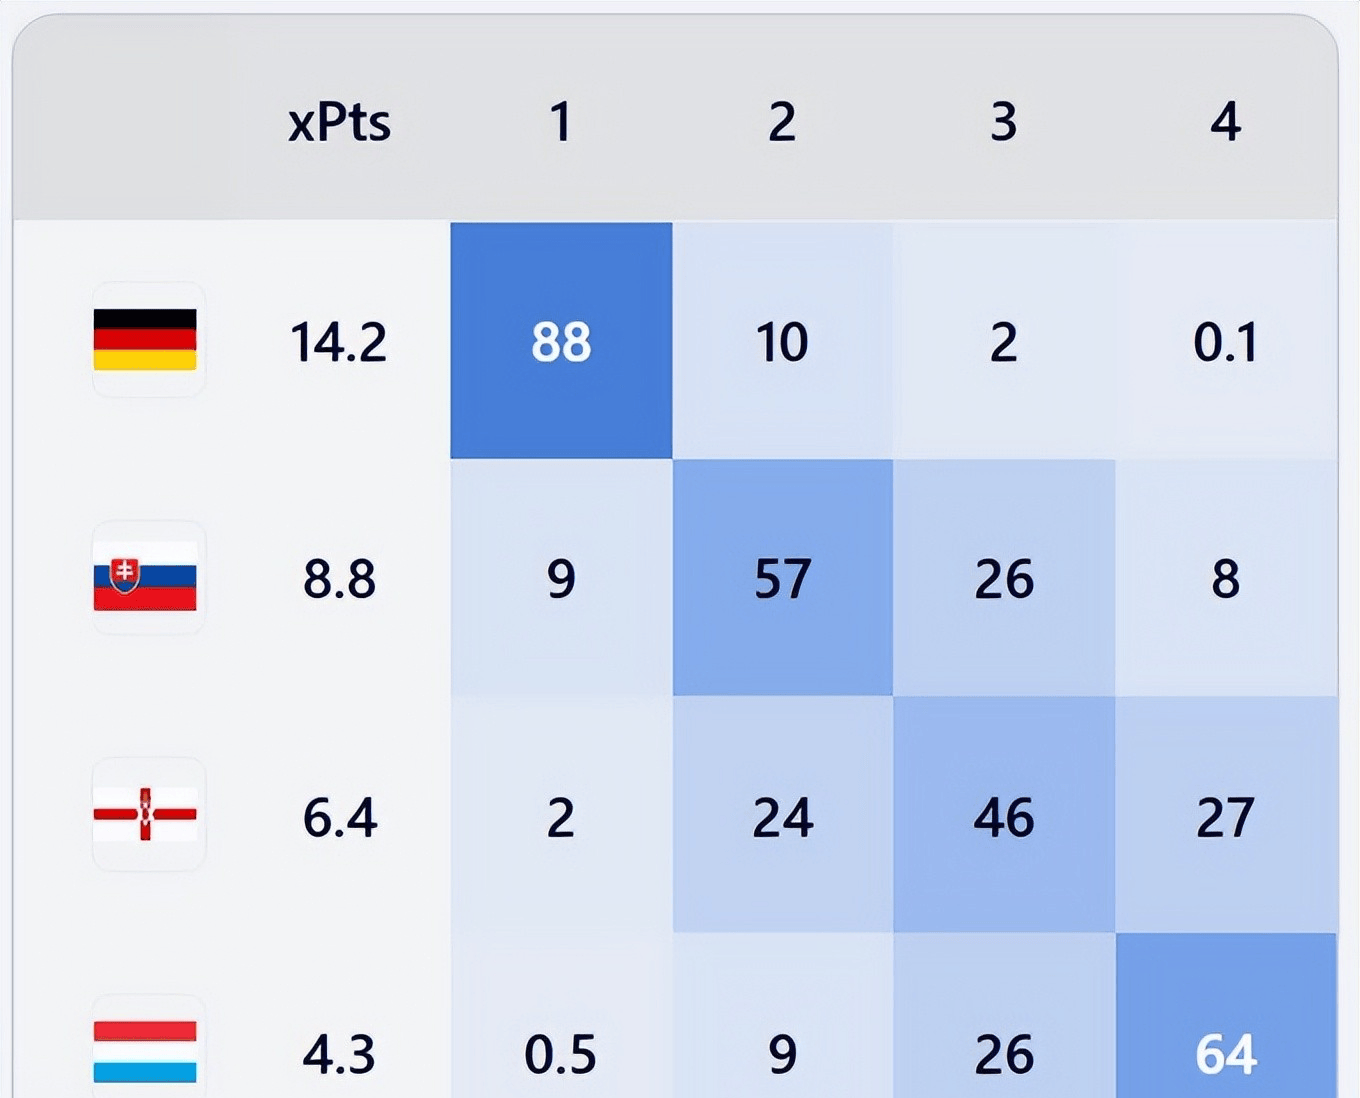Viewport: 1360px width, 1098px height.
Task: Click the Germany flag icon
Action: 145,340
